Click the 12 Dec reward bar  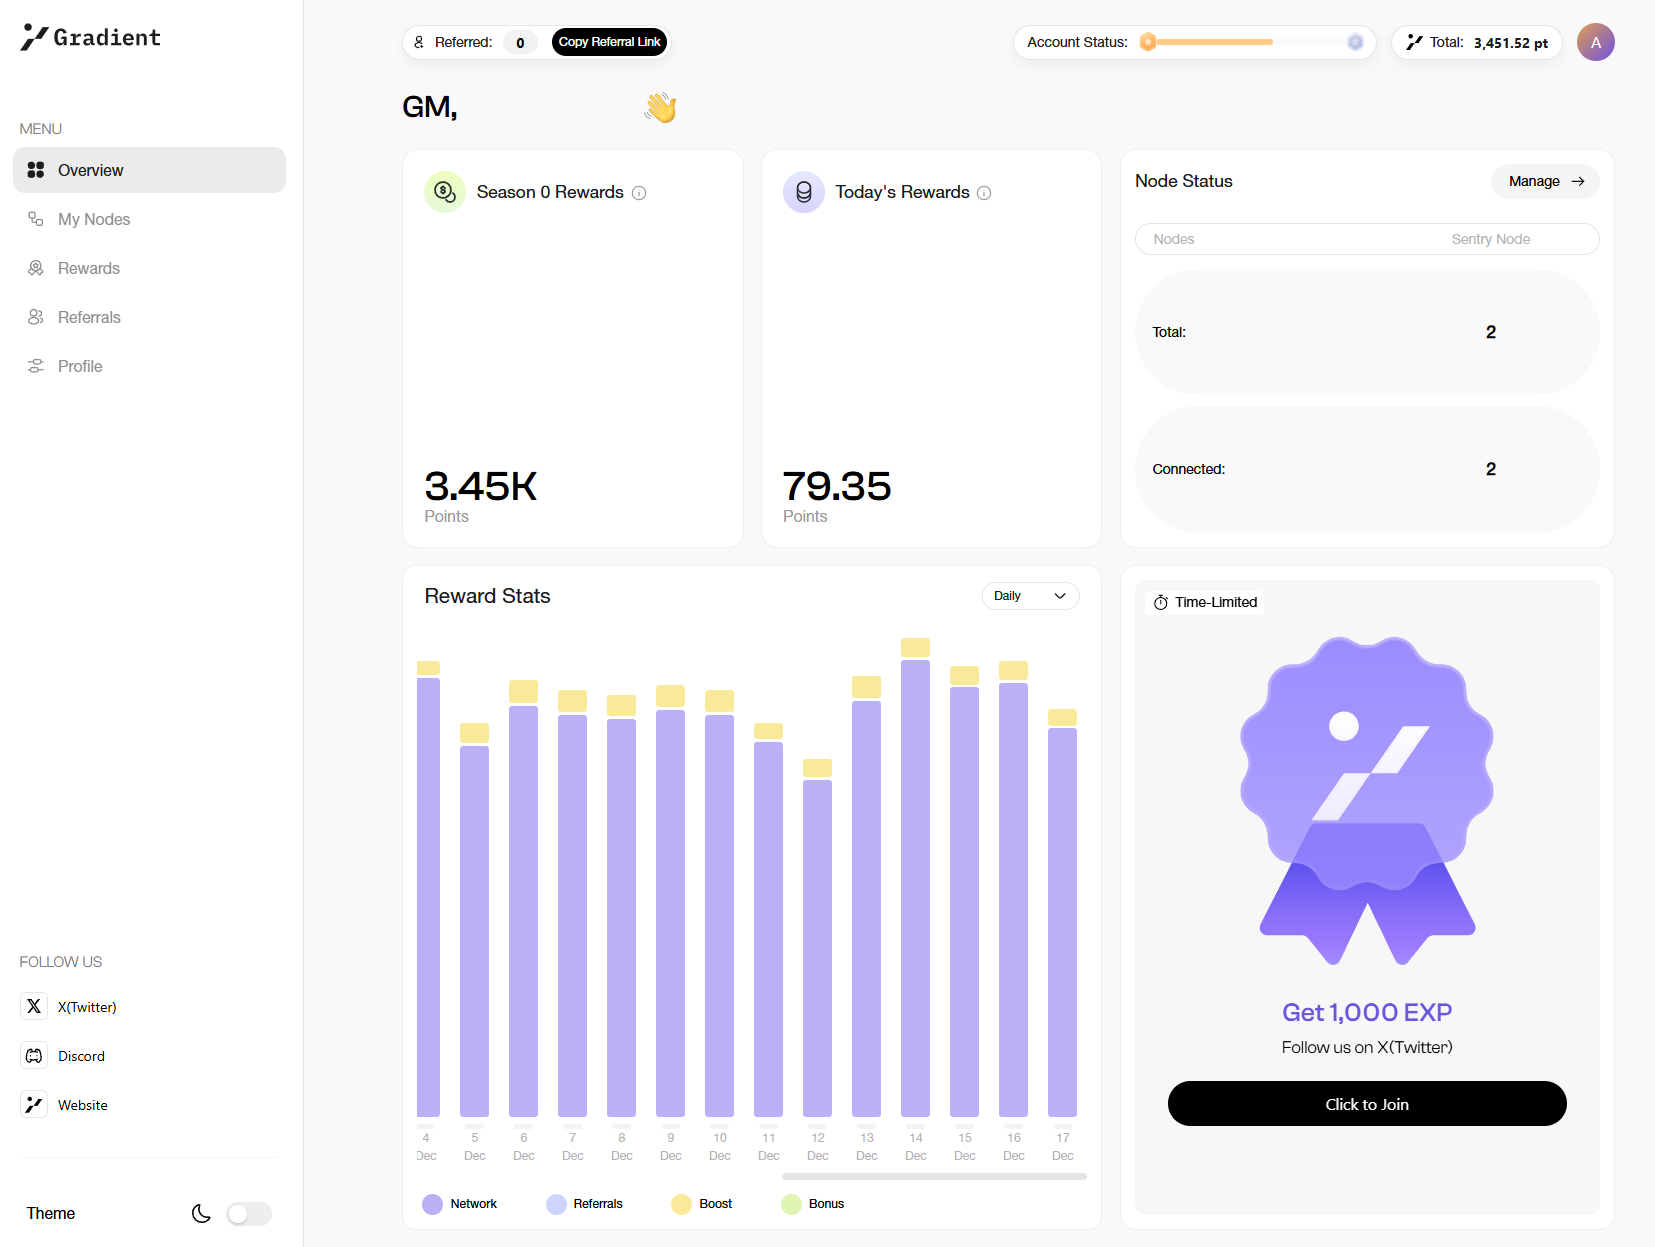(x=817, y=938)
